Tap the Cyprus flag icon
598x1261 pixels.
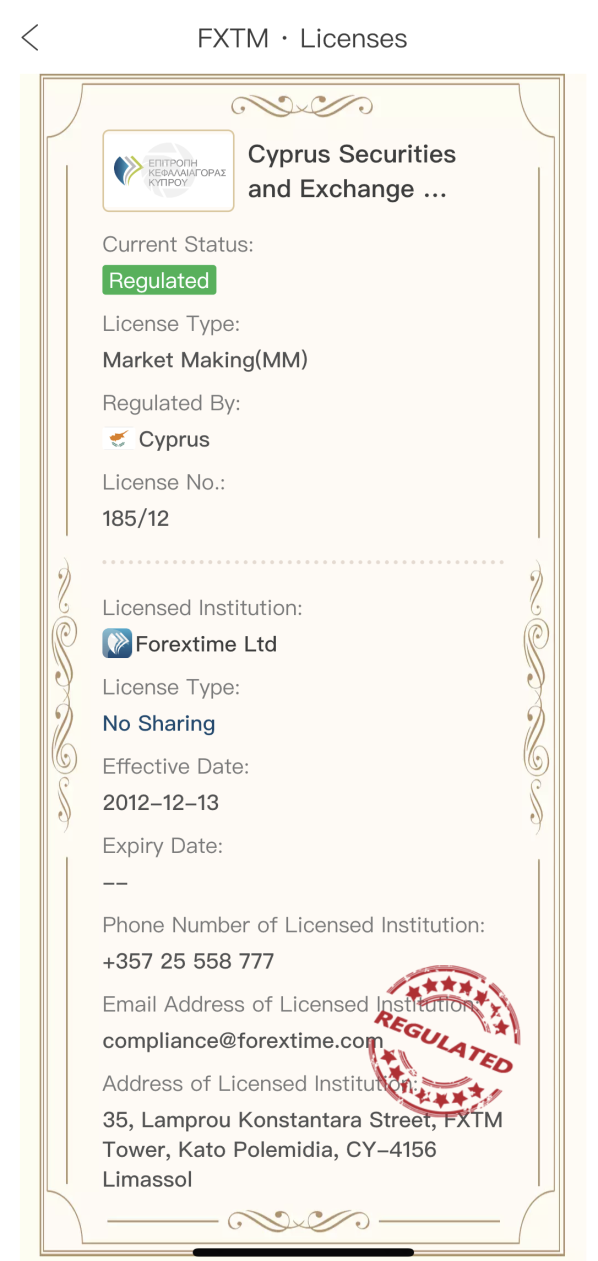(117, 439)
